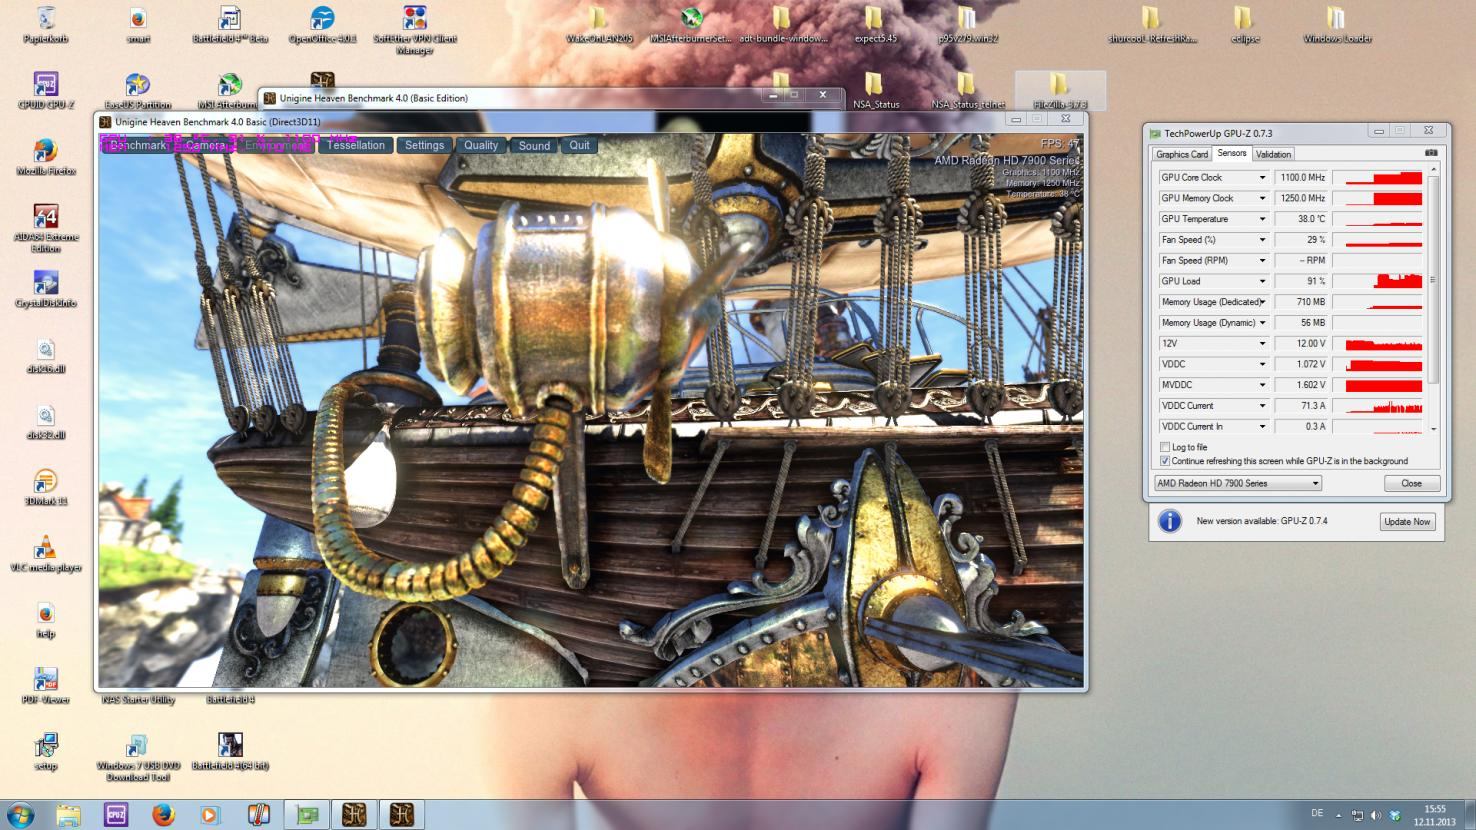The image size is (1476, 830).
Task: Launch VLC media player desktop shortcut
Action: [46, 552]
